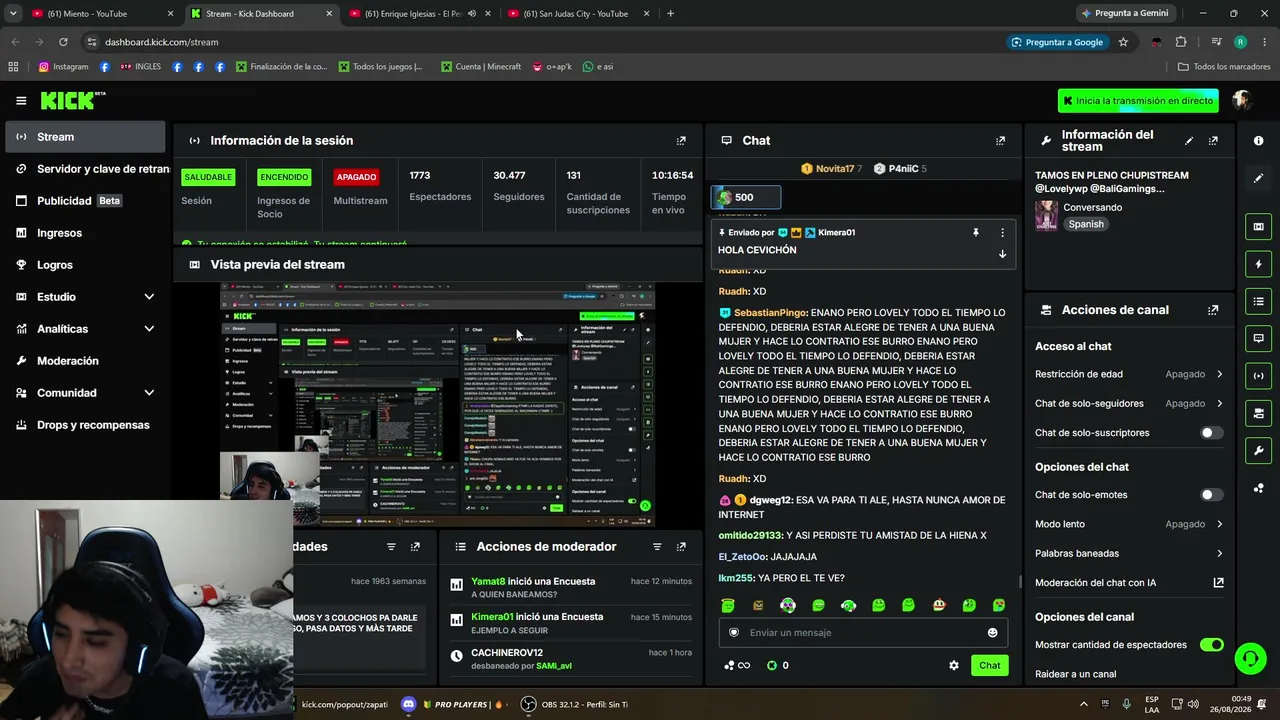This screenshot has width=1280, height=720.
Task: Open Chat de solo-seguidores options
Action: click(x=1129, y=403)
